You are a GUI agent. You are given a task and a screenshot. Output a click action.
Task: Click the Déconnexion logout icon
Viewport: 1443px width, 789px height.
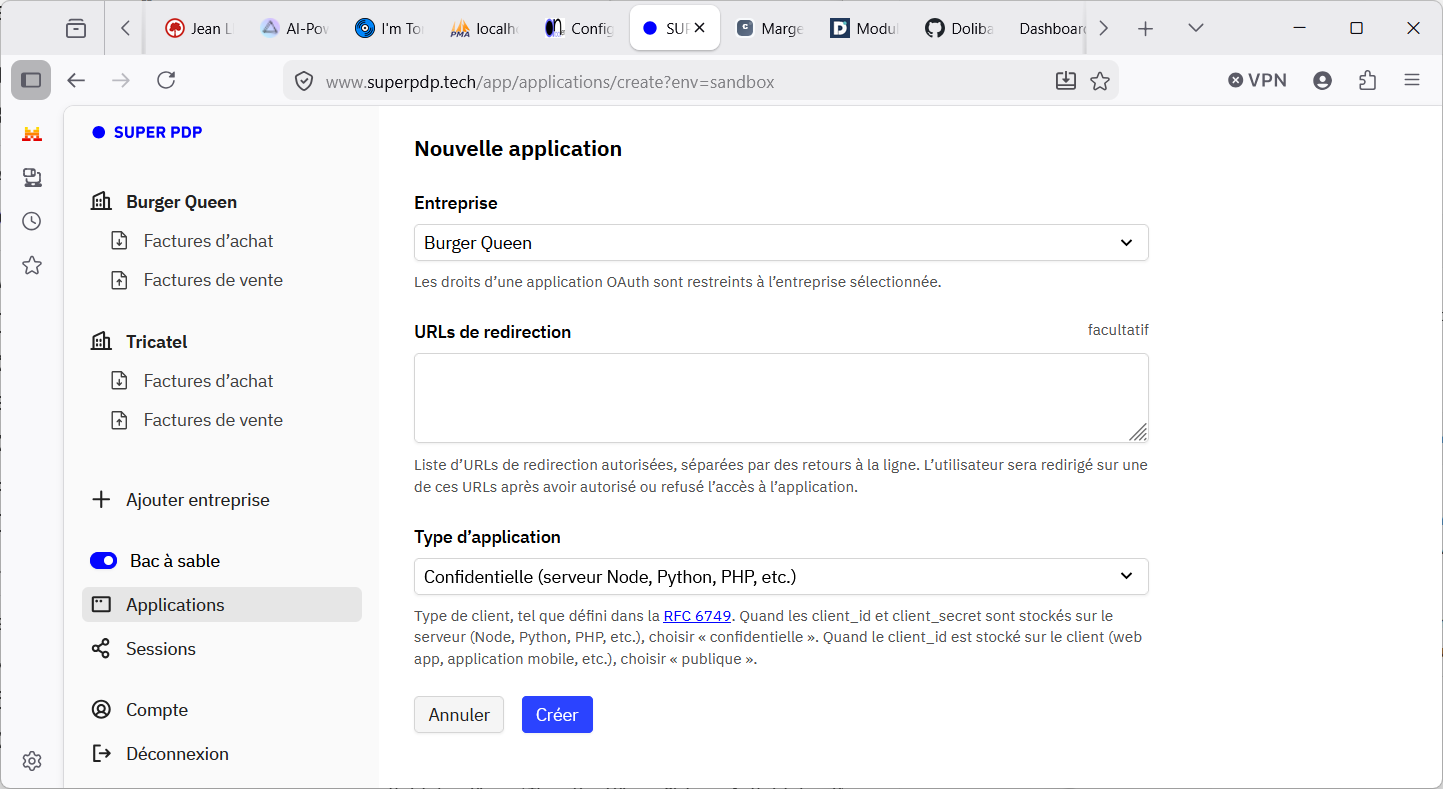point(101,754)
